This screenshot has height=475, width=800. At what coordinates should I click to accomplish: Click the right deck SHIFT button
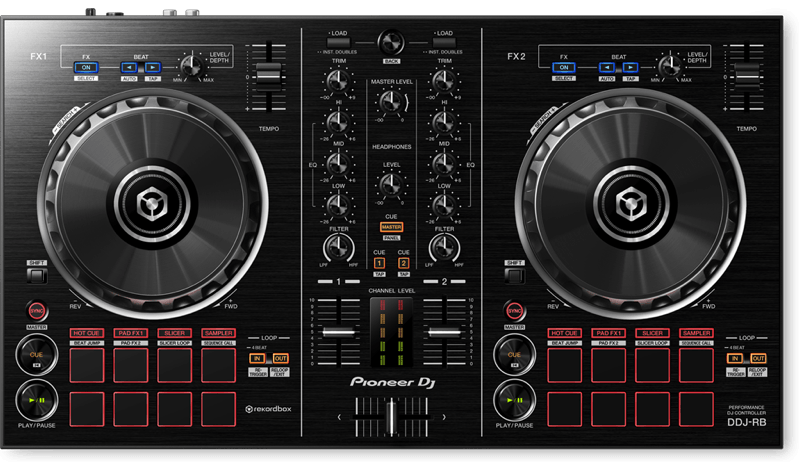tap(514, 276)
